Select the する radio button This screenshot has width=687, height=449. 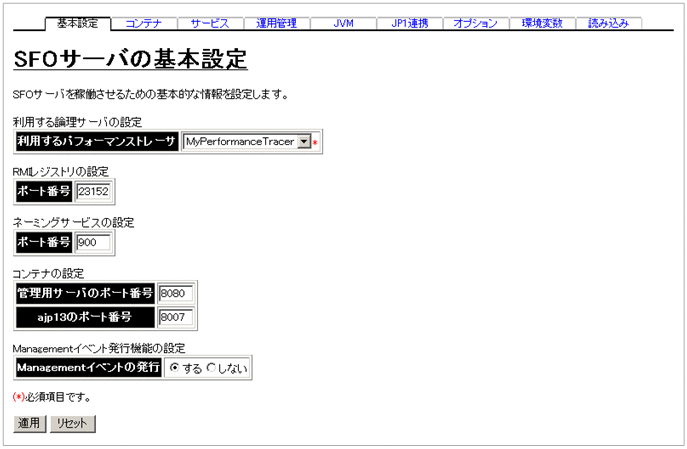(174, 368)
